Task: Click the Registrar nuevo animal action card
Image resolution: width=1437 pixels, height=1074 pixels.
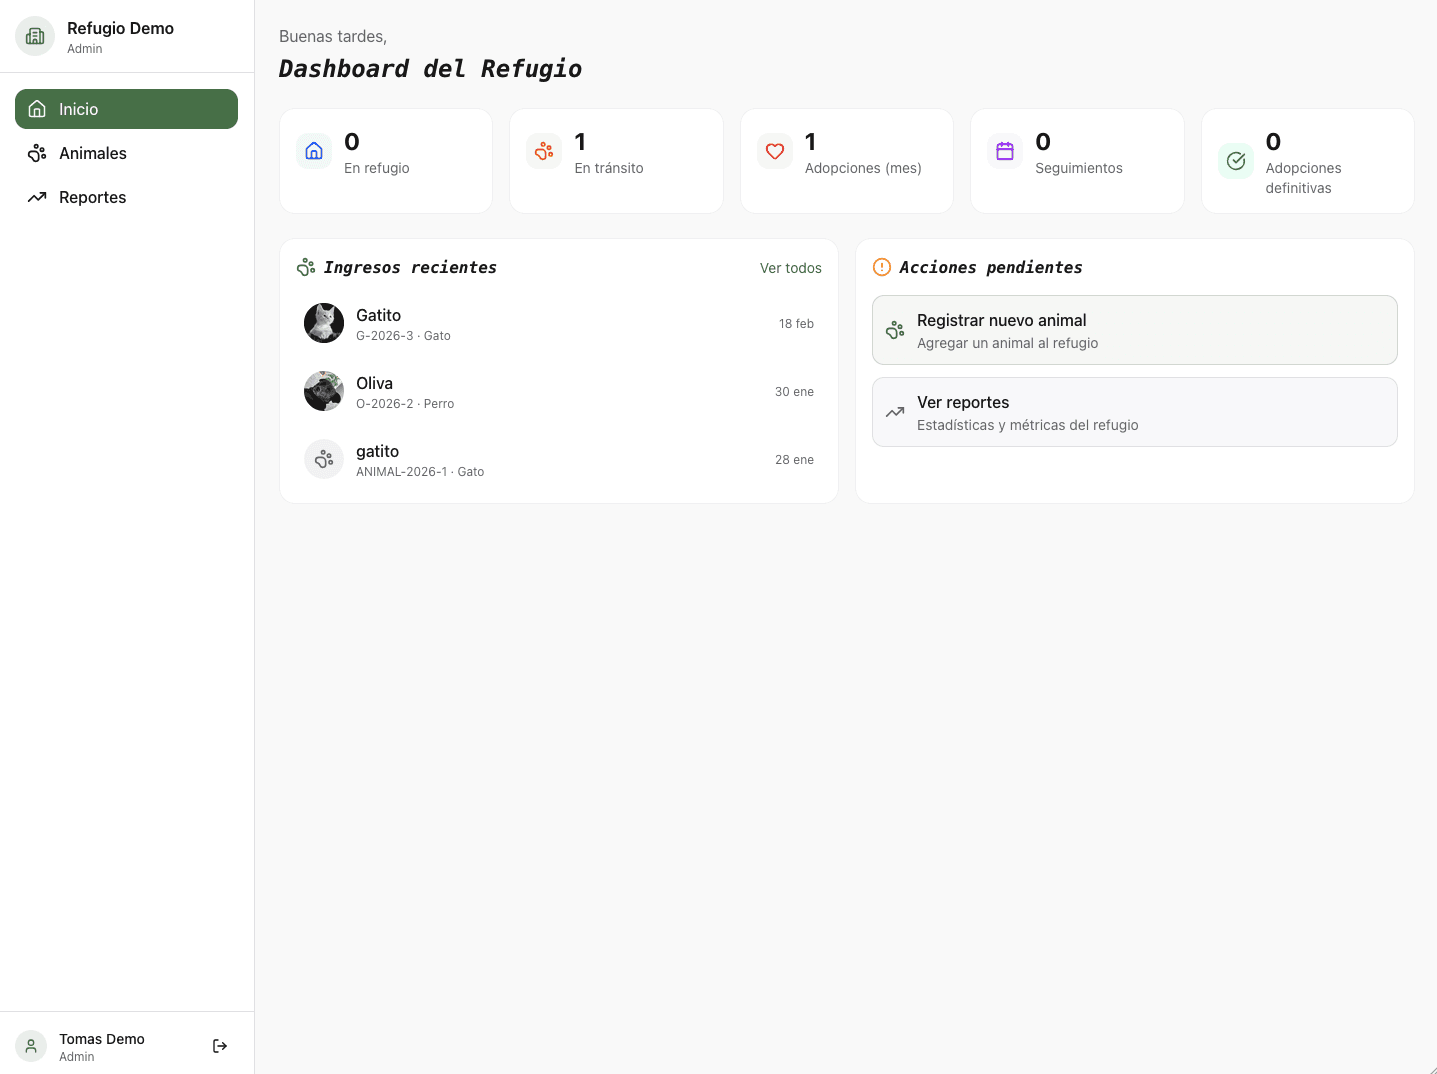Action: (1134, 329)
